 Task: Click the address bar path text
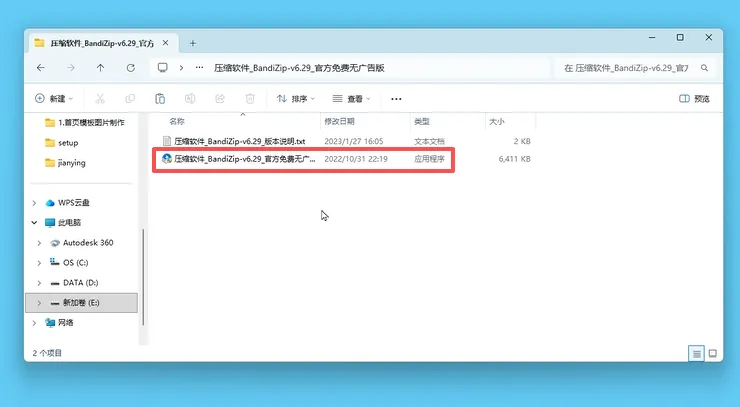click(299, 68)
